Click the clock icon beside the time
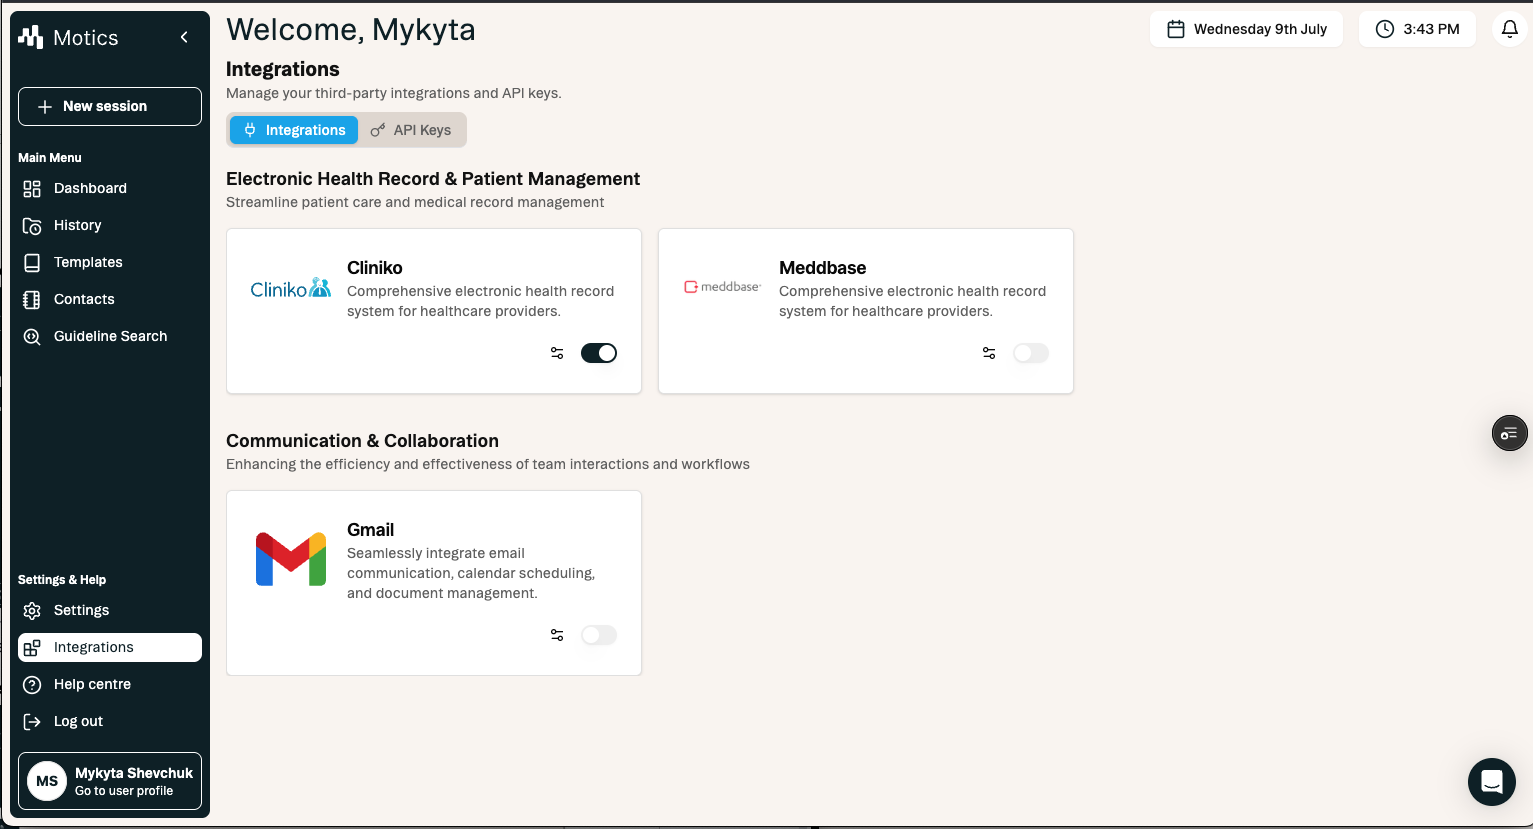 point(1385,29)
